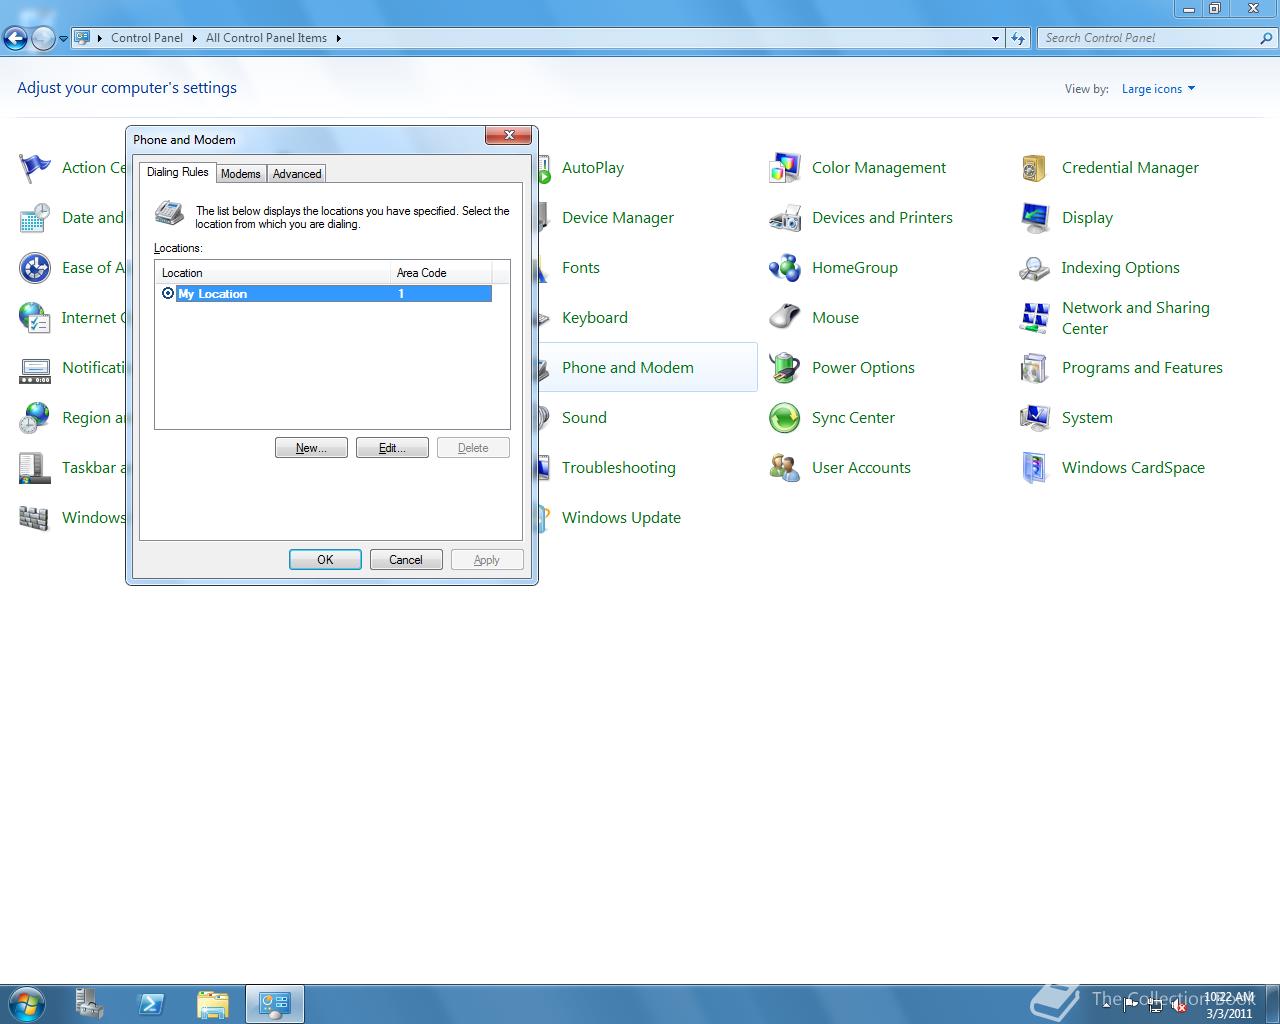
Task: Switch to the Modems tab
Action: point(241,174)
